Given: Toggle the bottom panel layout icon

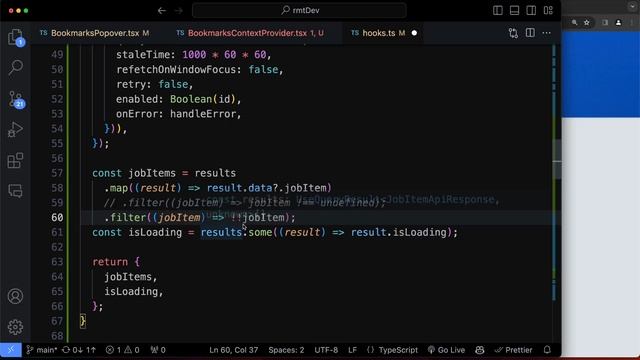Looking at the screenshot, I should [514, 11].
